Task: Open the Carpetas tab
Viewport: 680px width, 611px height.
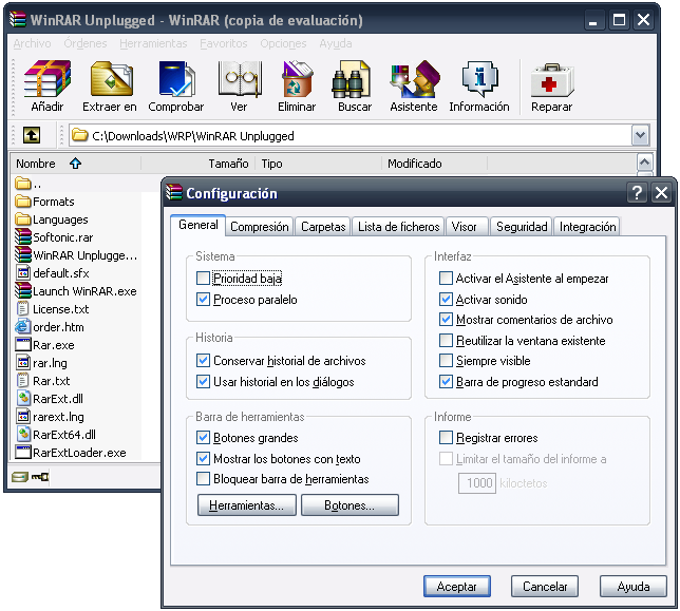Action: click(323, 227)
